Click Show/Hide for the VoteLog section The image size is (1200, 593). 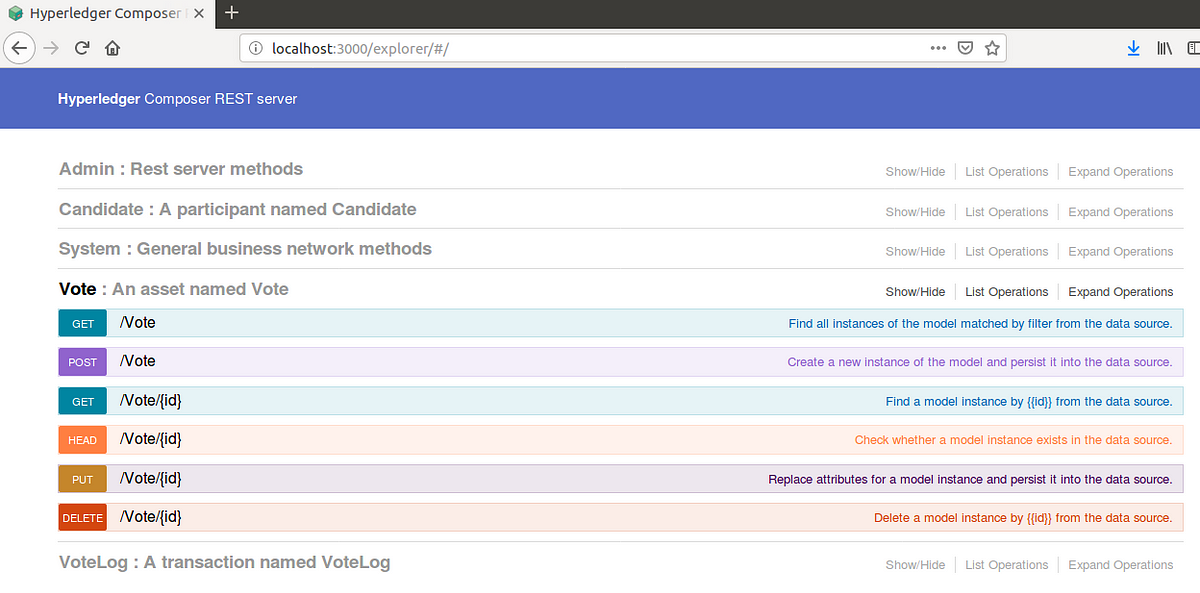(x=915, y=565)
